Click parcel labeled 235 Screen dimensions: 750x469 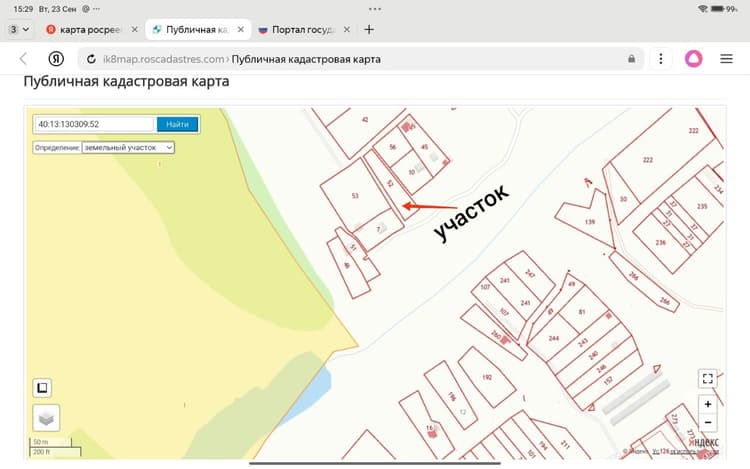coord(702,207)
